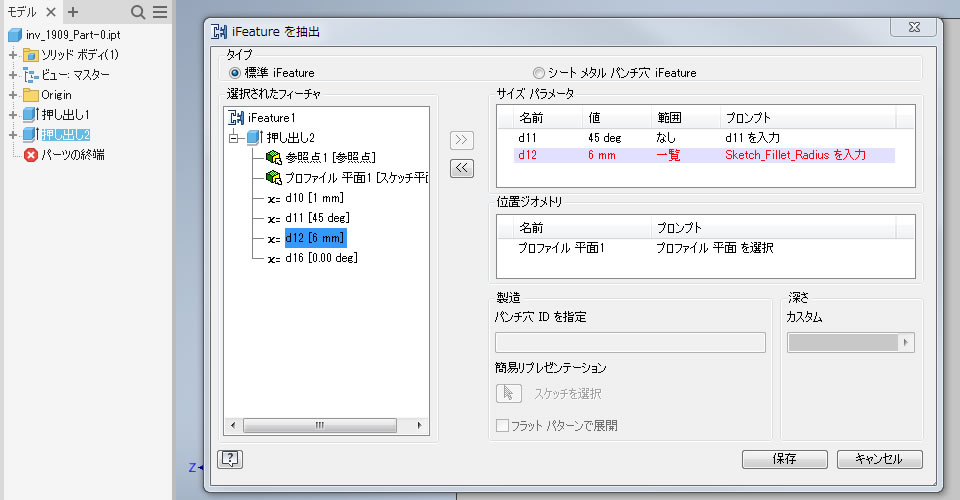The width and height of the screenshot is (960, 500).
Task: Open the model browser hamburger menu
Action: [x=160, y=12]
